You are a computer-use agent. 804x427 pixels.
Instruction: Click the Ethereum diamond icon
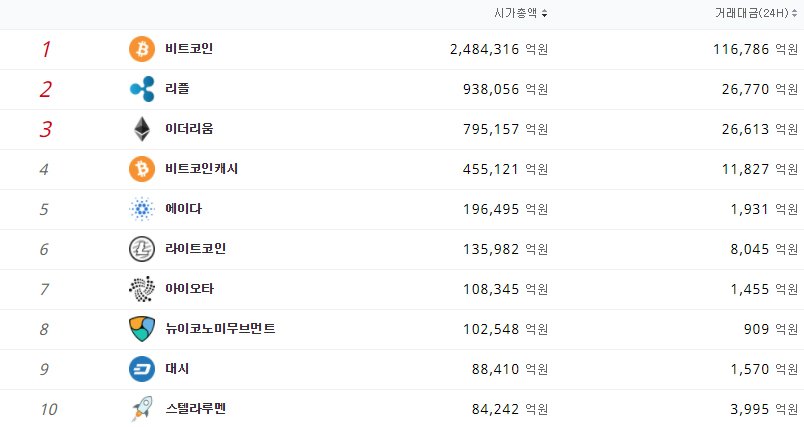(142, 129)
